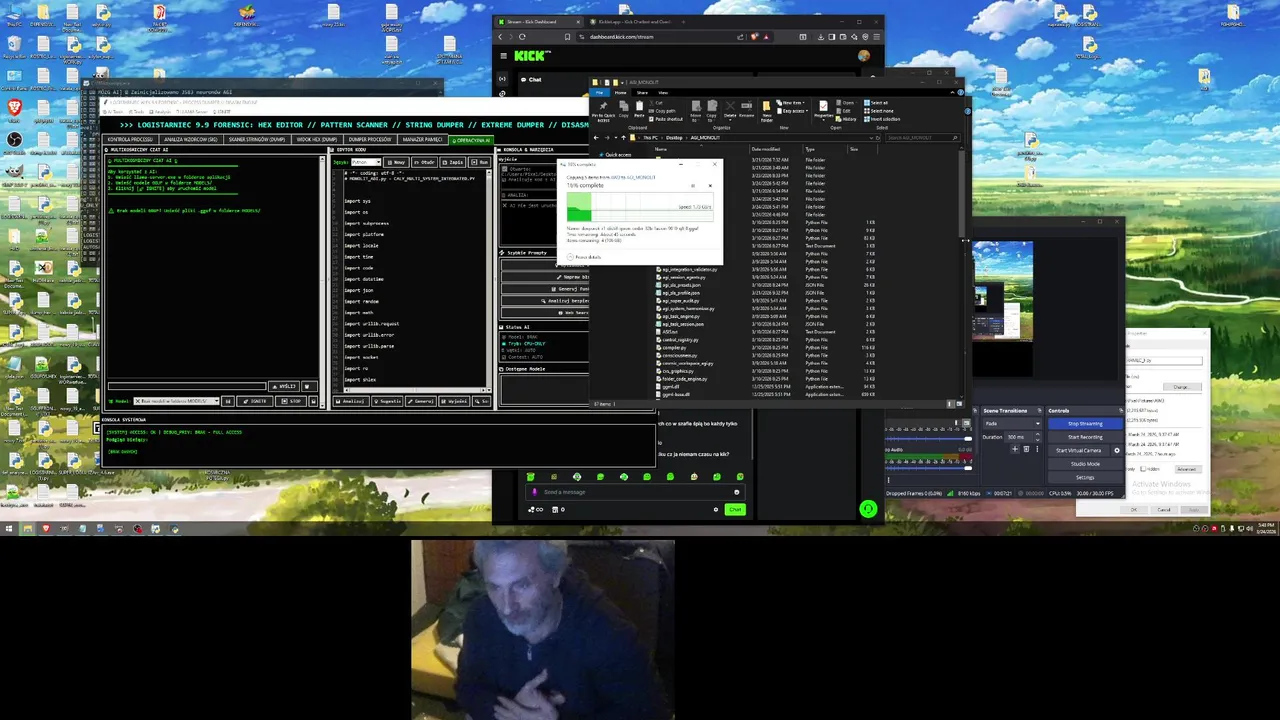Sort by Date modified column header
Viewport: 1280px width, 720px height.
click(x=765, y=149)
